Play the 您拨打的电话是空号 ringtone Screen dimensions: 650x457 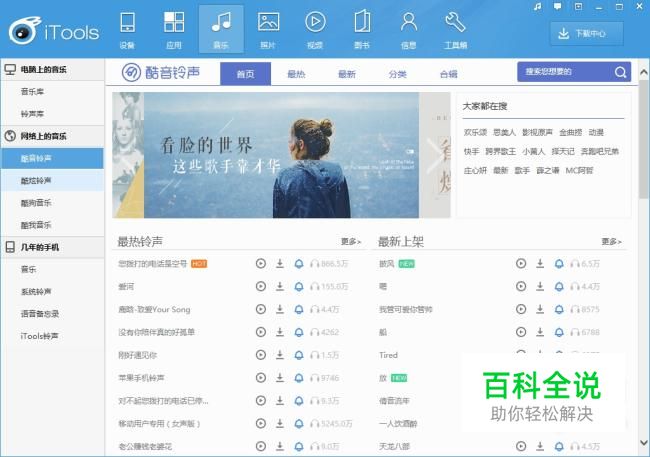[x=261, y=263]
